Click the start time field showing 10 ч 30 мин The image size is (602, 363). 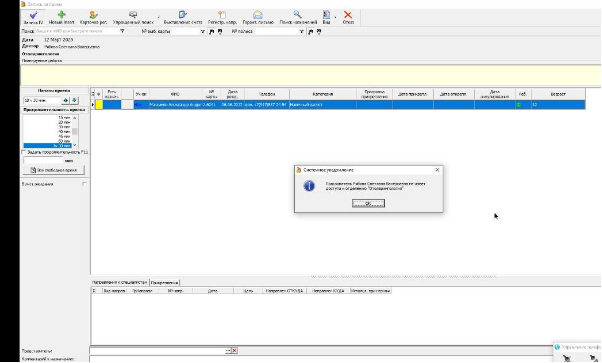pyautogui.click(x=42, y=100)
